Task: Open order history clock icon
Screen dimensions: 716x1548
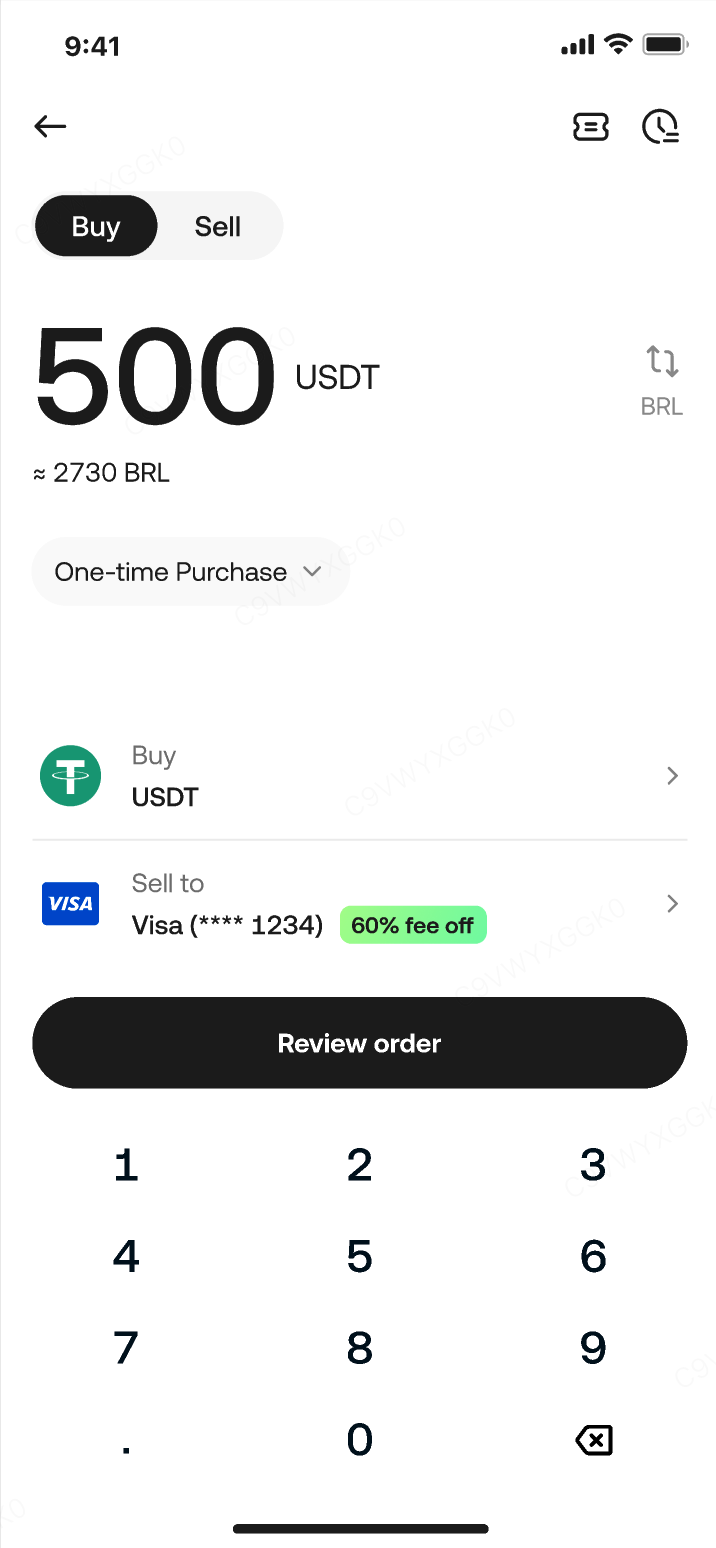Action: click(660, 126)
